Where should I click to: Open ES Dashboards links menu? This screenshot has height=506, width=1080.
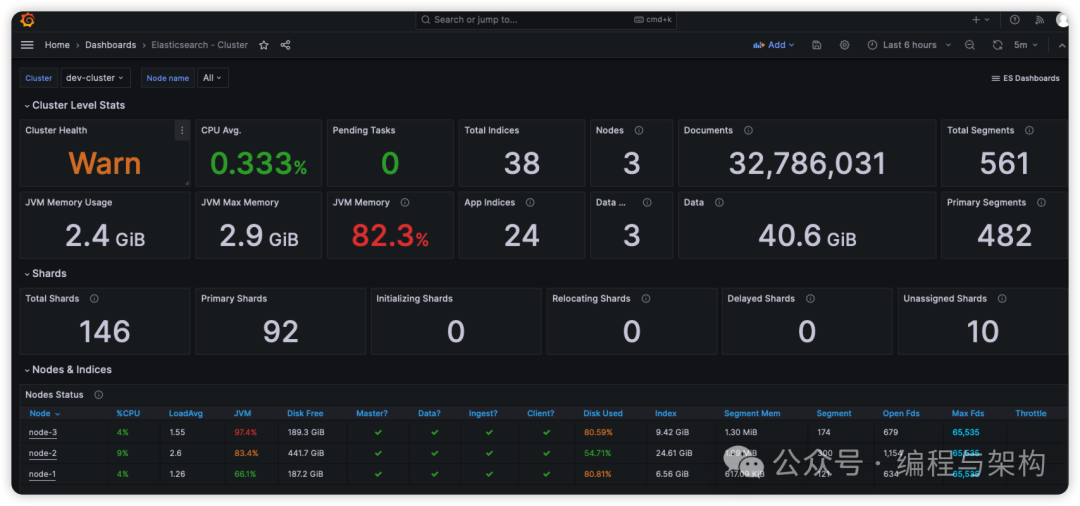1025,78
